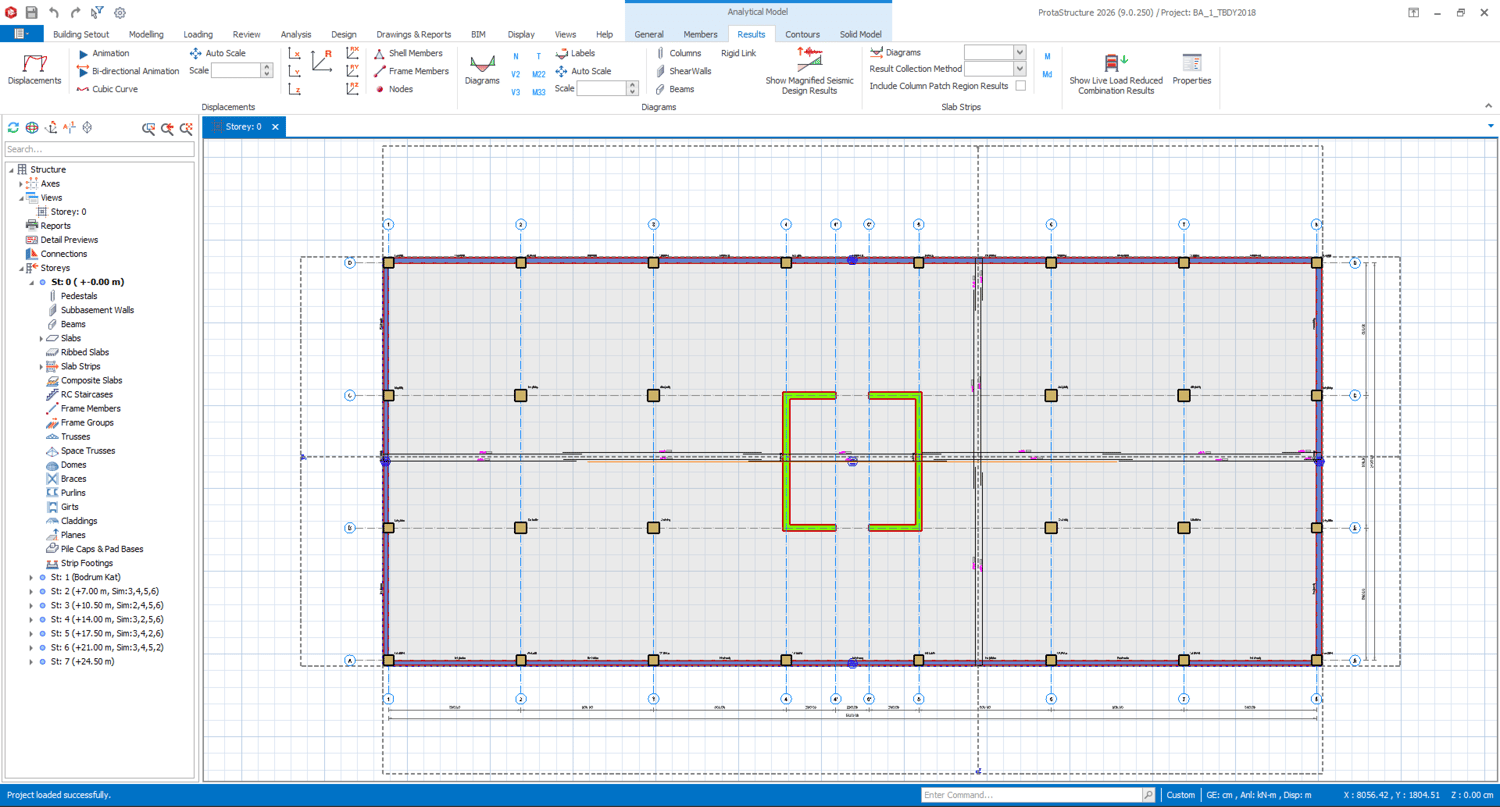
Task: Start the displacement Animation
Action: tap(103, 53)
